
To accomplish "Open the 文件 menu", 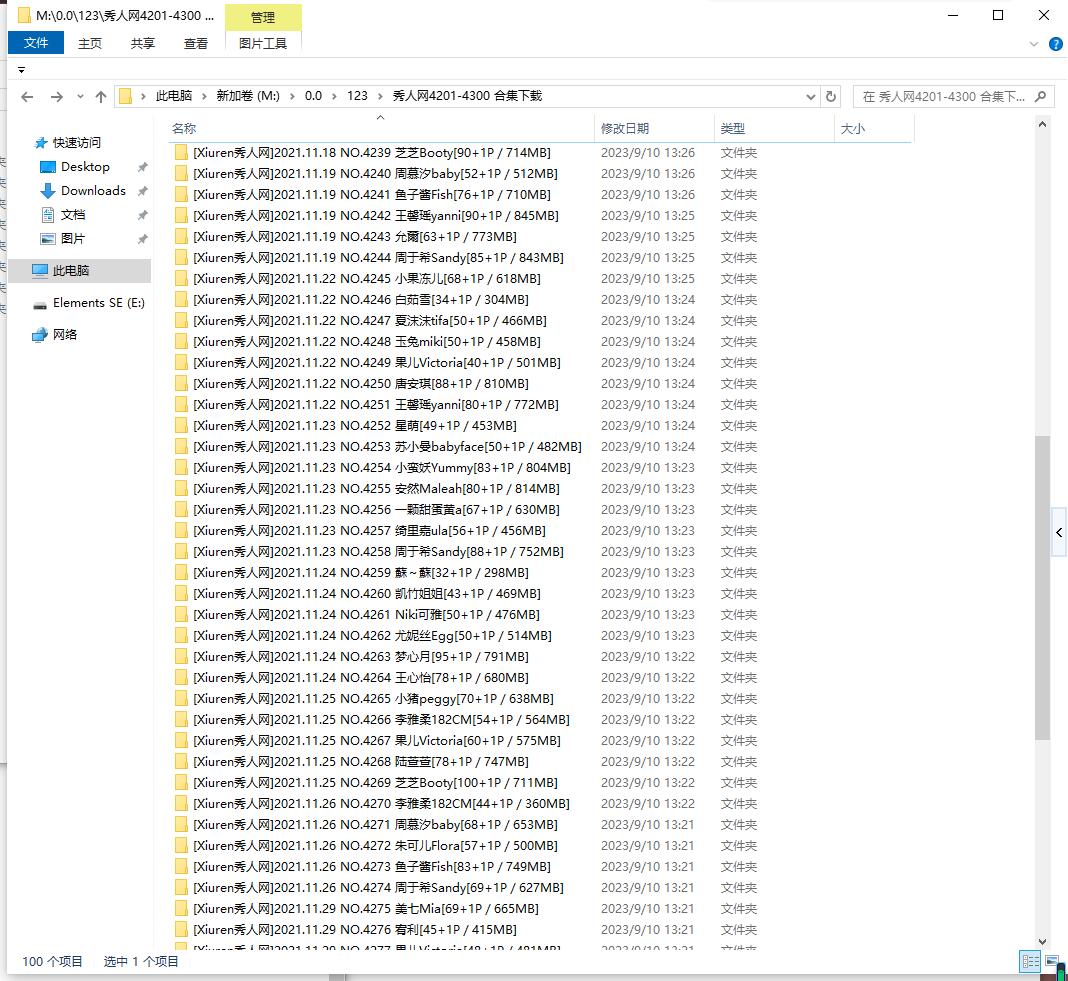I will pos(36,43).
